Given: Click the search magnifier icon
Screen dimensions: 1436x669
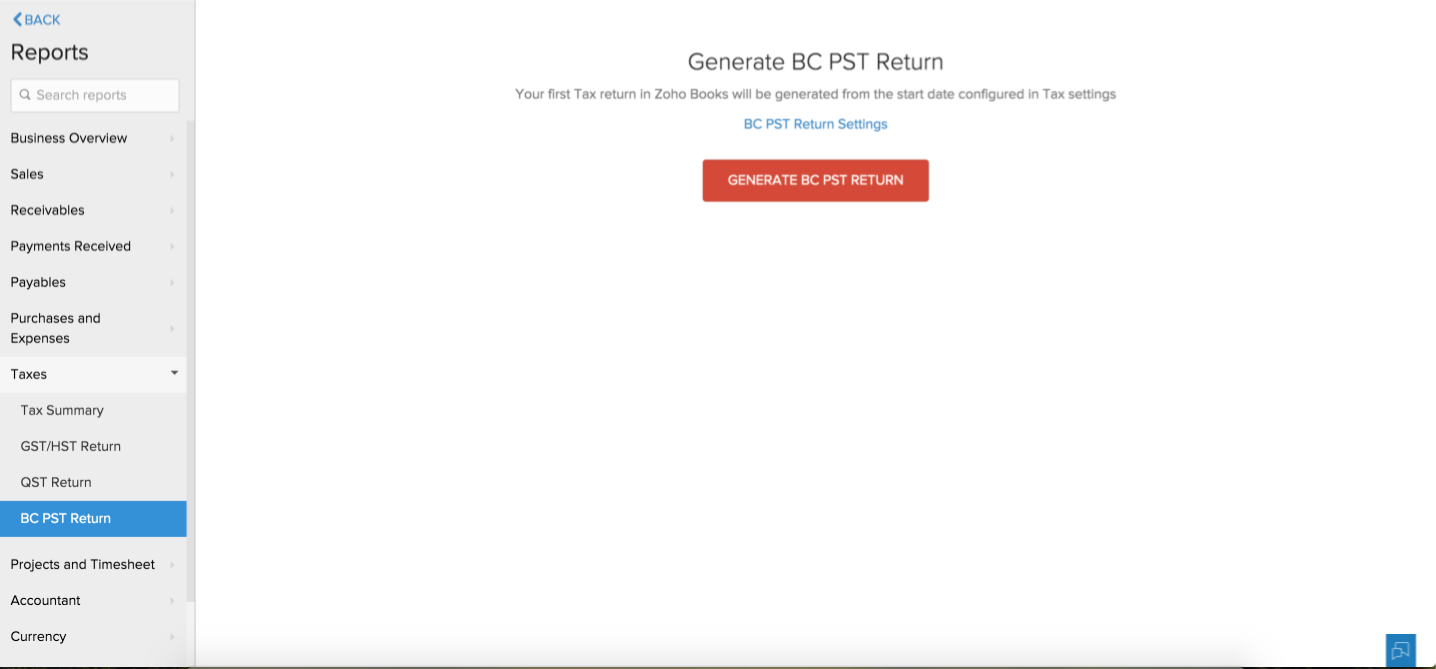Looking at the screenshot, I should [x=25, y=96].
